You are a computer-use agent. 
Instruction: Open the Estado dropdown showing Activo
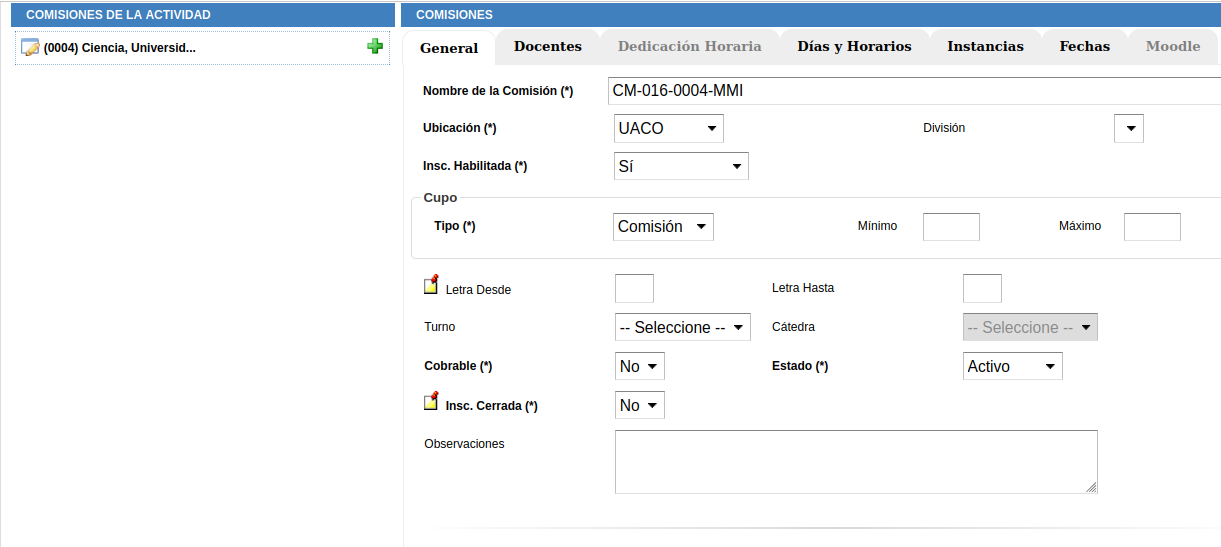click(x=1012, y=366)
